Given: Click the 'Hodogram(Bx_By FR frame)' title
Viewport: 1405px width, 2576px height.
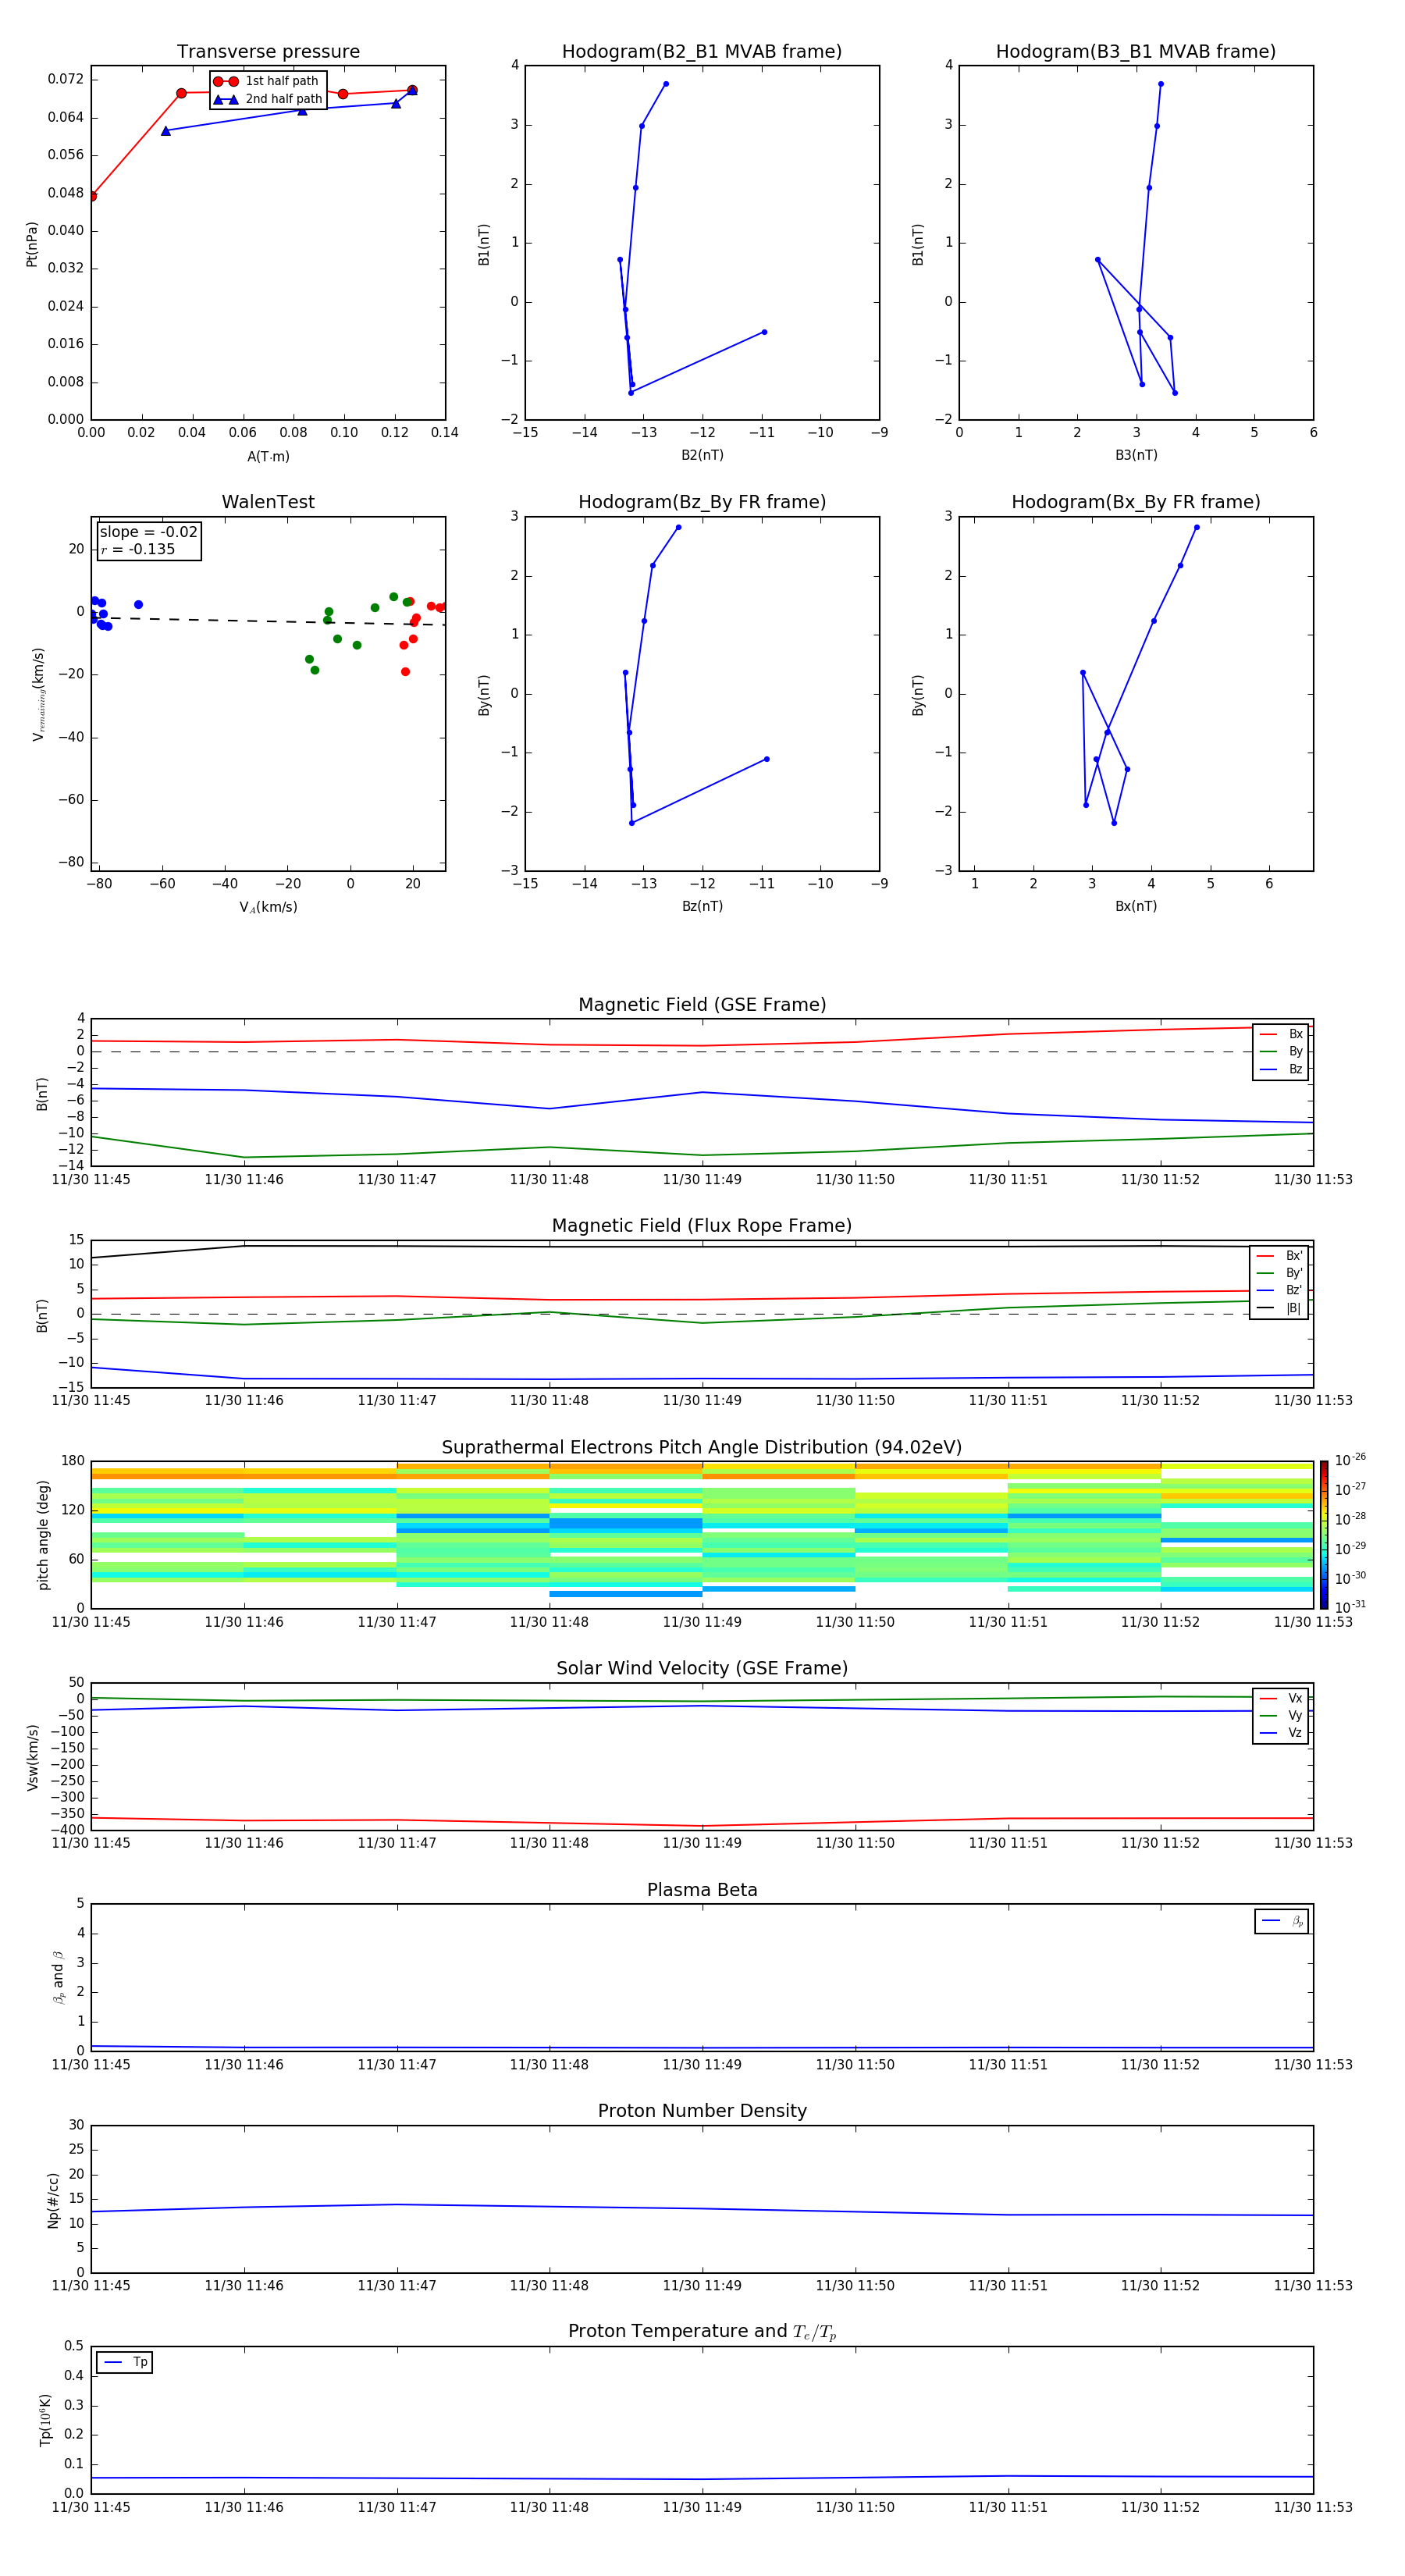Looking at the screenshot, I should point(1136,502).
